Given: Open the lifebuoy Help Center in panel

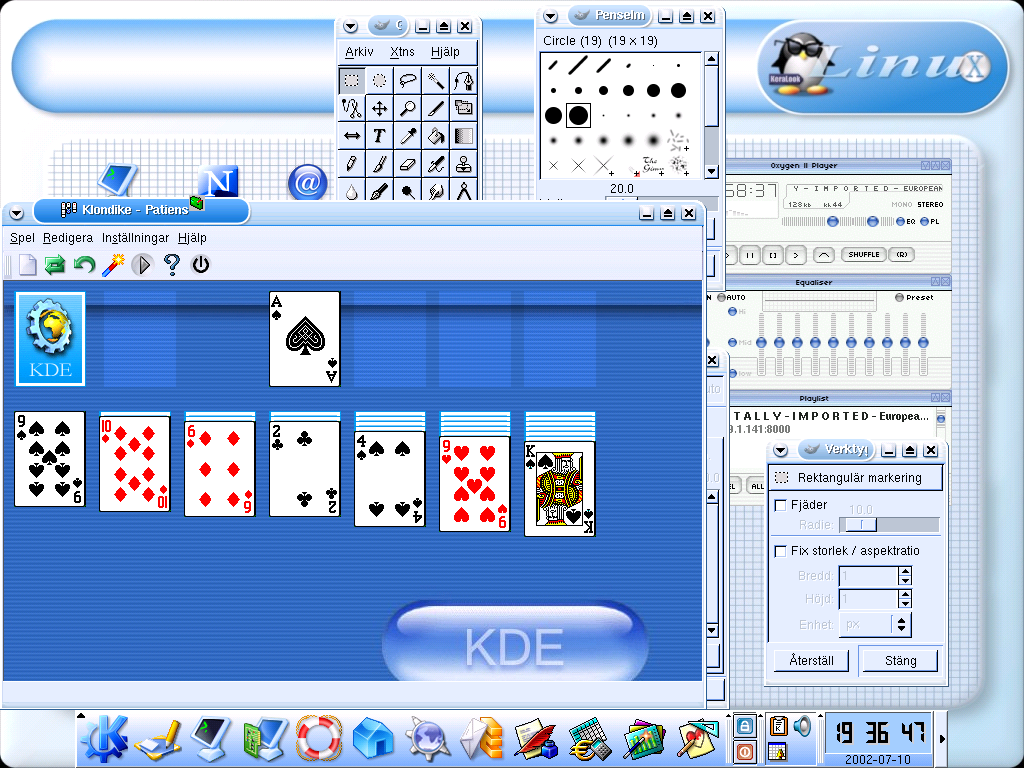Looking at the screenshot, I should [x=319, y=739].
